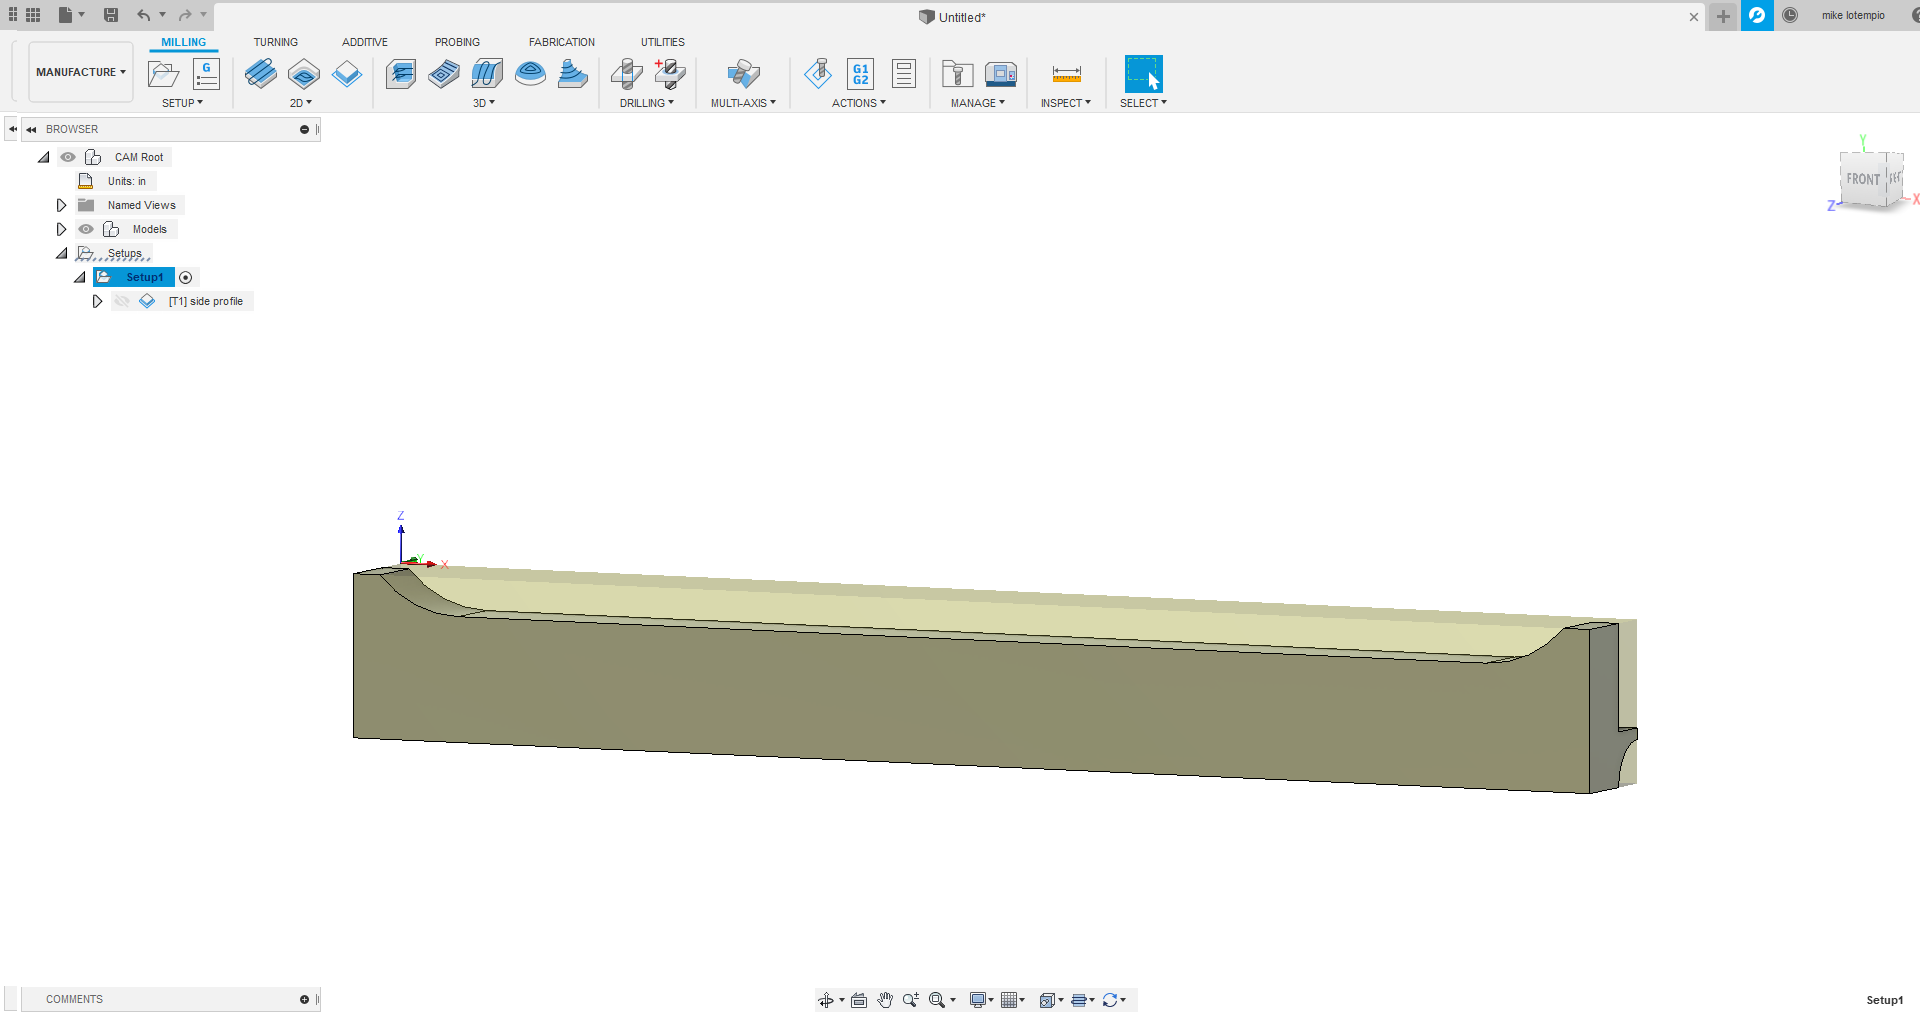Expand the Named Views tree node

tap(61, 205)
